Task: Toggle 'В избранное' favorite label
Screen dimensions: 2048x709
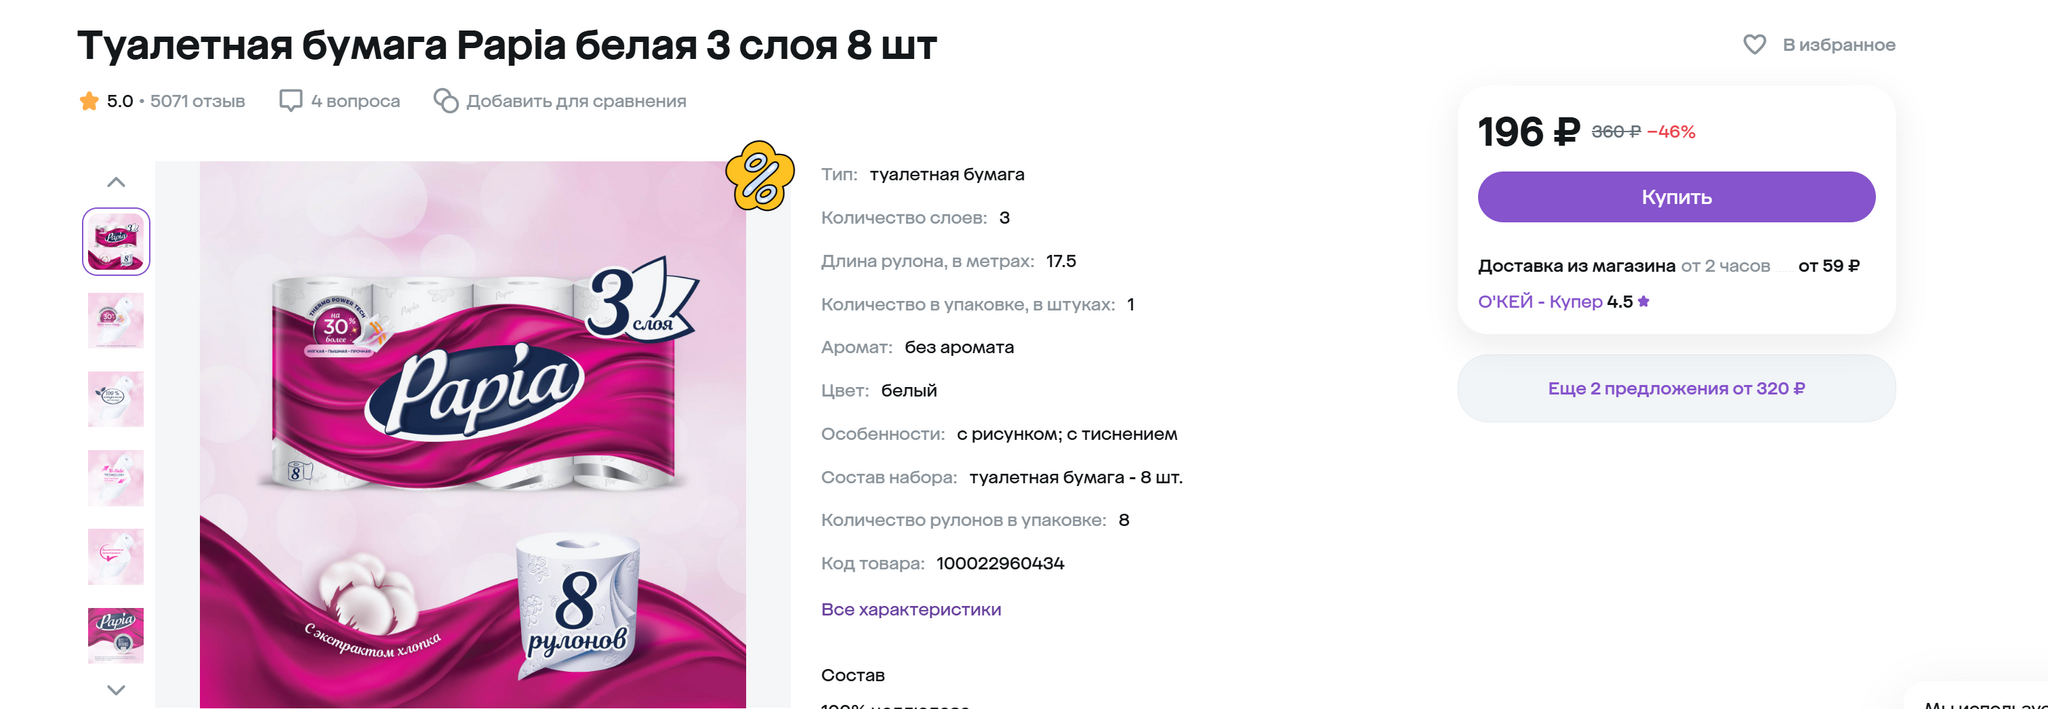Action: coord(1839,45)
